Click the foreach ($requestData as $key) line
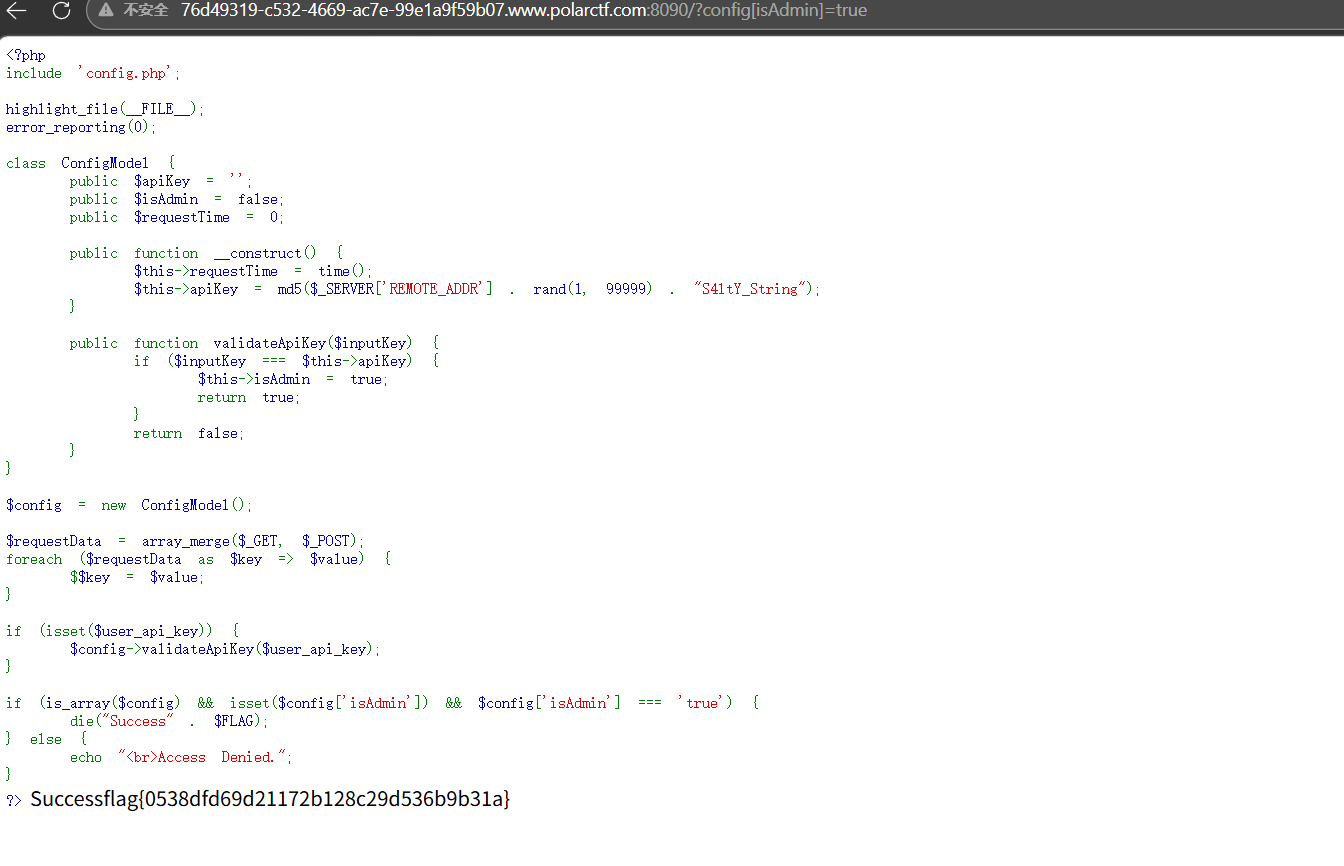The height and width of the screenshot is (866, 1344). [x=198, y=559]
